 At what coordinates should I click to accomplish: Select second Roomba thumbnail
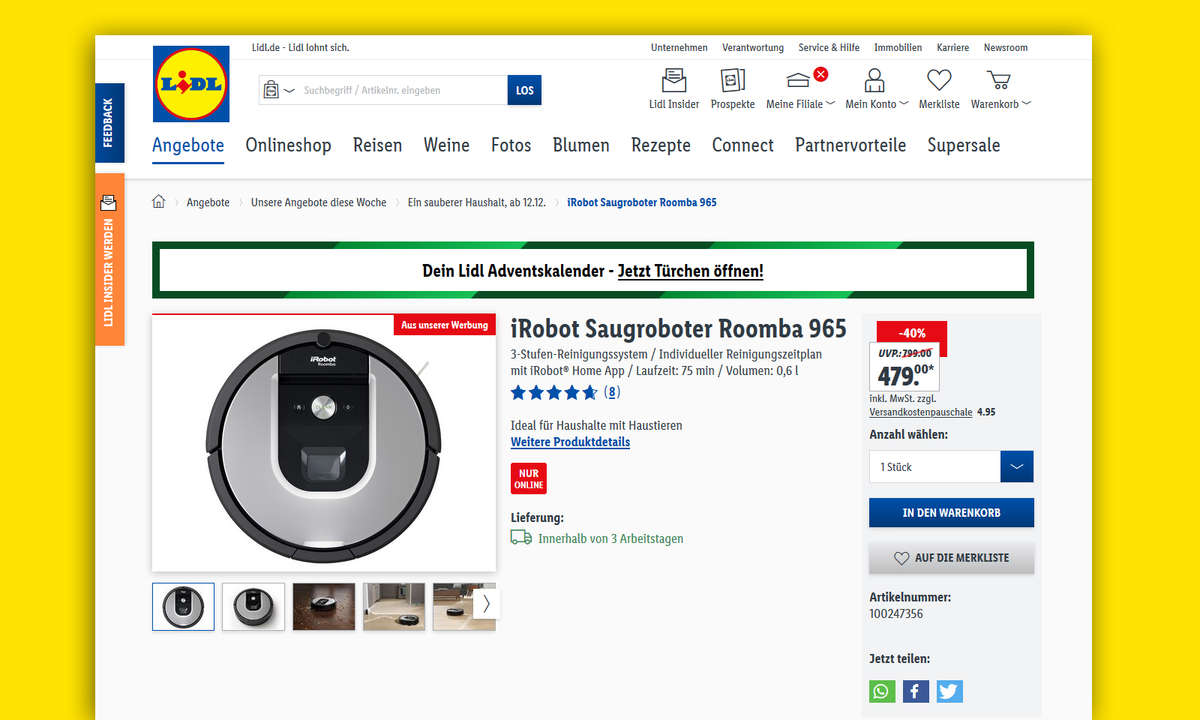[x=253, y=607]
